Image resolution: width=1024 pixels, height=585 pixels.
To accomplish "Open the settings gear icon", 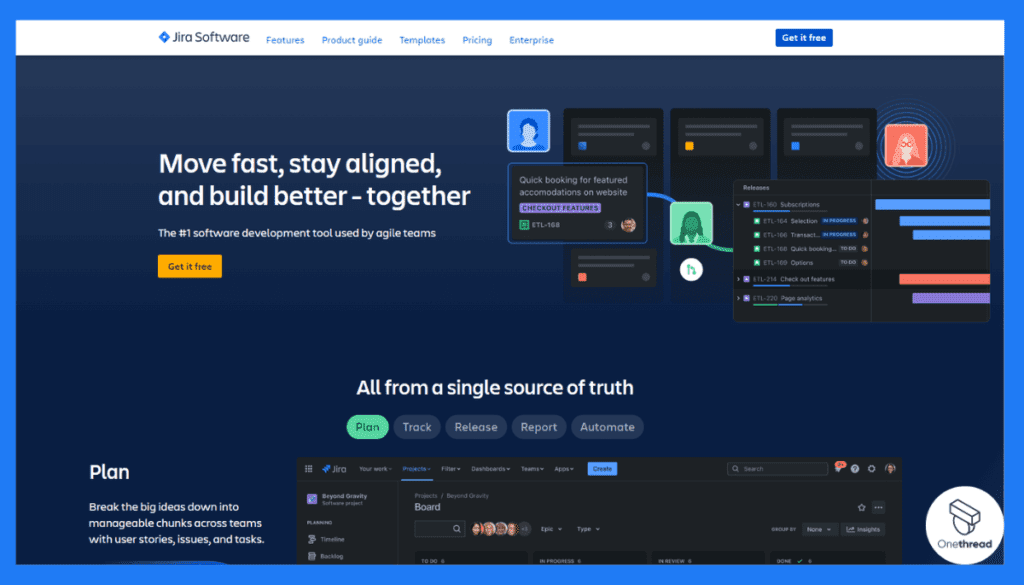I will (x=871, y=469).
